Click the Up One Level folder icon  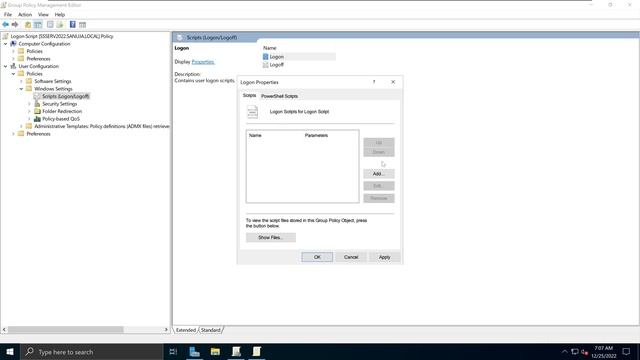(x=28, y=24)
